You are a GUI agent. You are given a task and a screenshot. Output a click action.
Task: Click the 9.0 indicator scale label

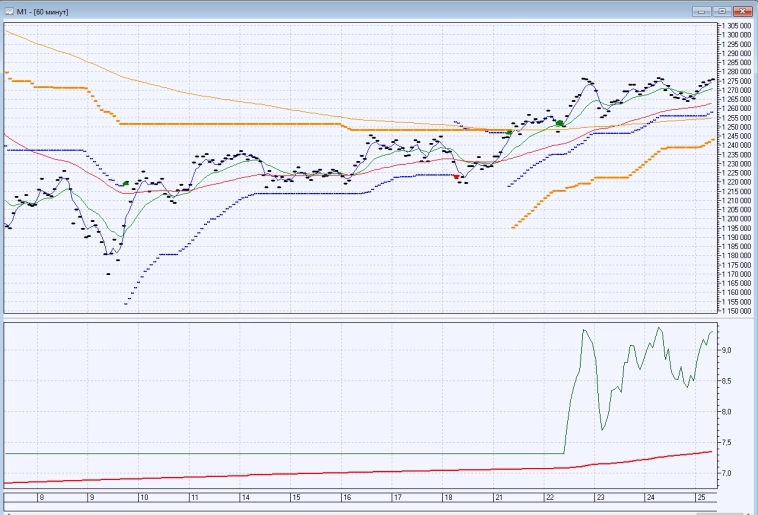pos(726,350)
